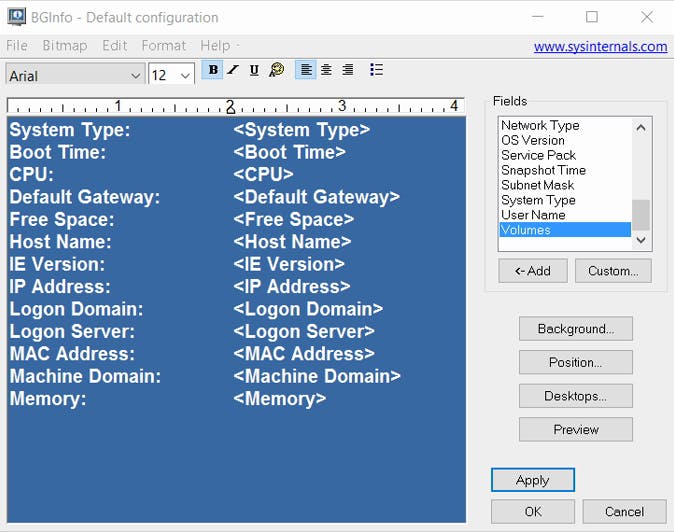This screenshot has width=674, height=532.
Task: Click the "IE Version:" label
Action: [x=57, y=264]
